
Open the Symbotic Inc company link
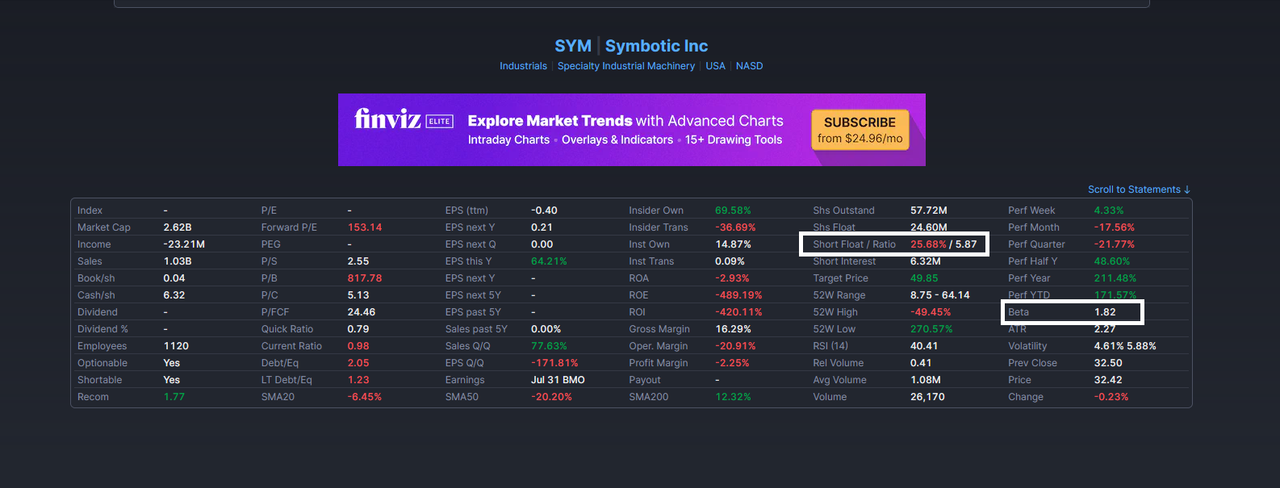tap(656, 46)
